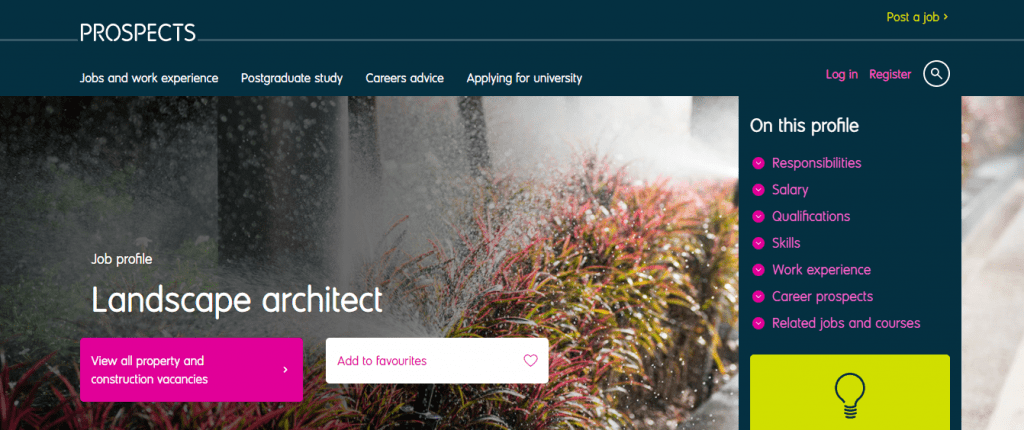Open the search magnifier icon
The width and height of the screenshot is (1024, 430).
(x=936, y=73)
